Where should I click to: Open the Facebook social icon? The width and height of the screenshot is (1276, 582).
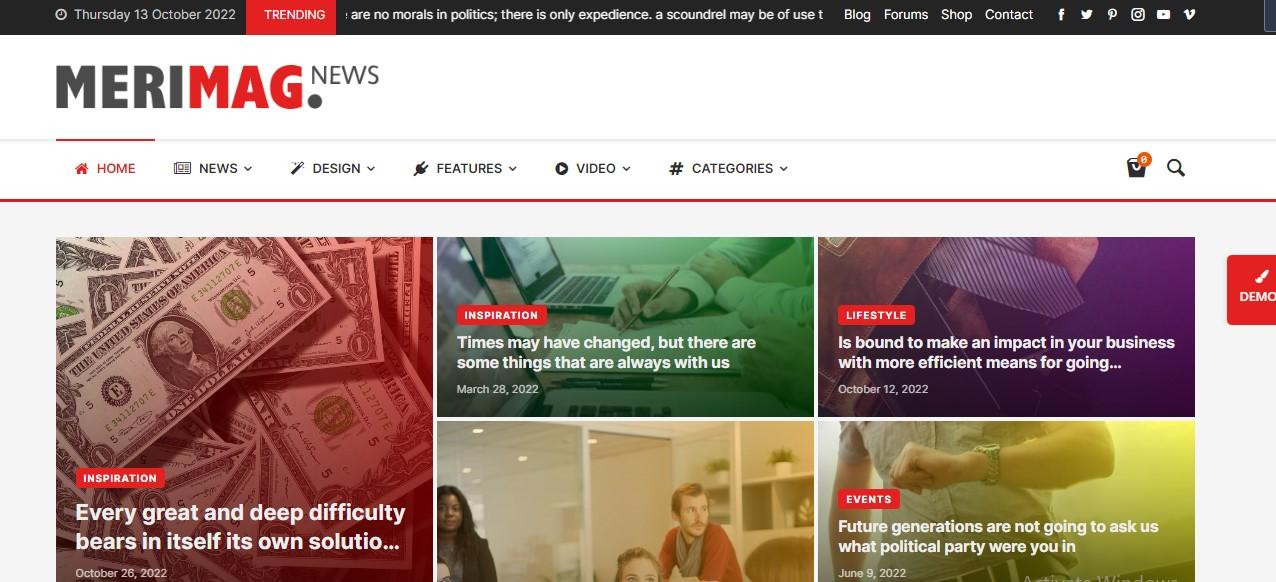click(1061, 15)
